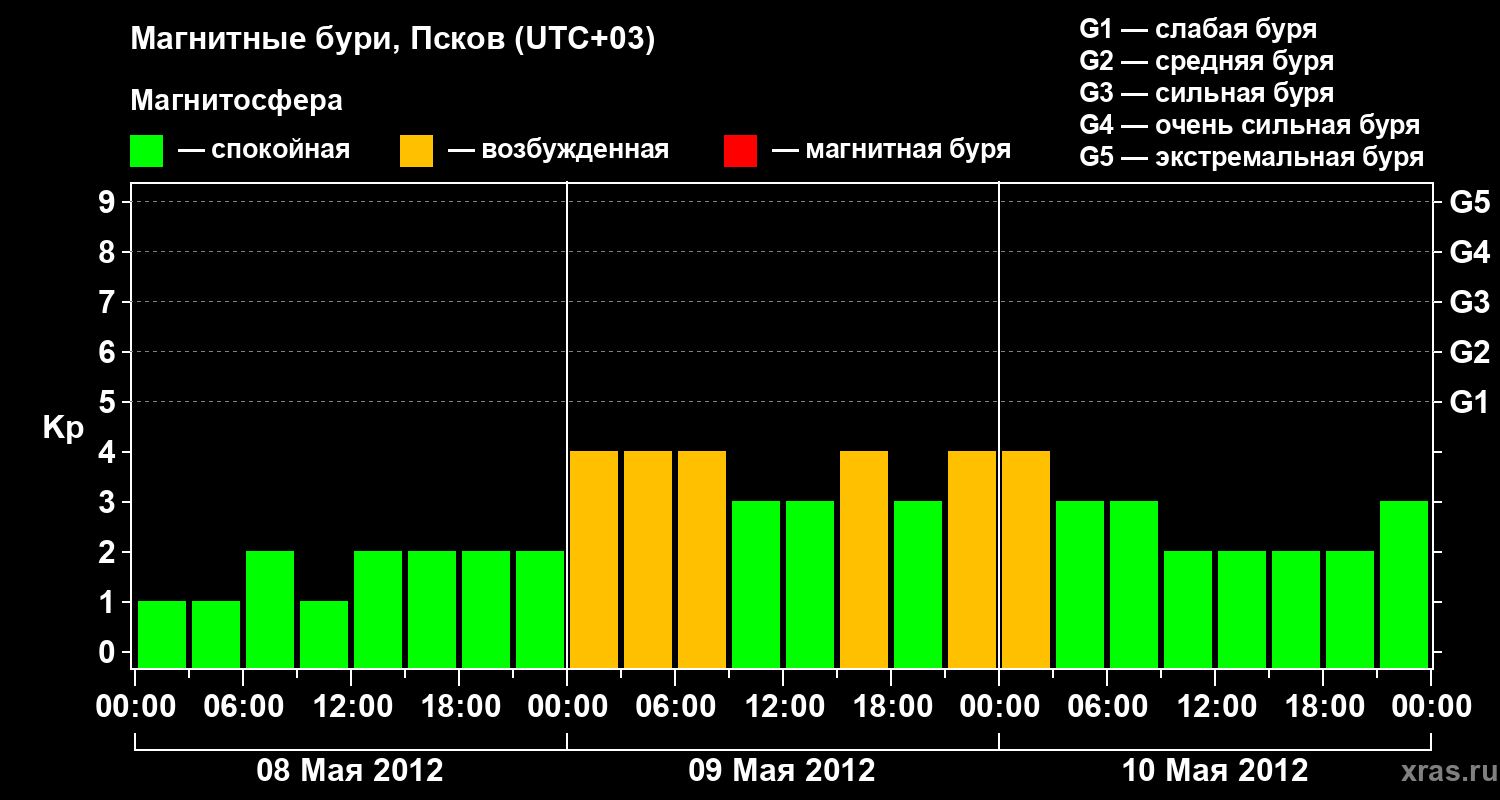Click the '— магнитная буря' legend label

click(x=892, y=150)
